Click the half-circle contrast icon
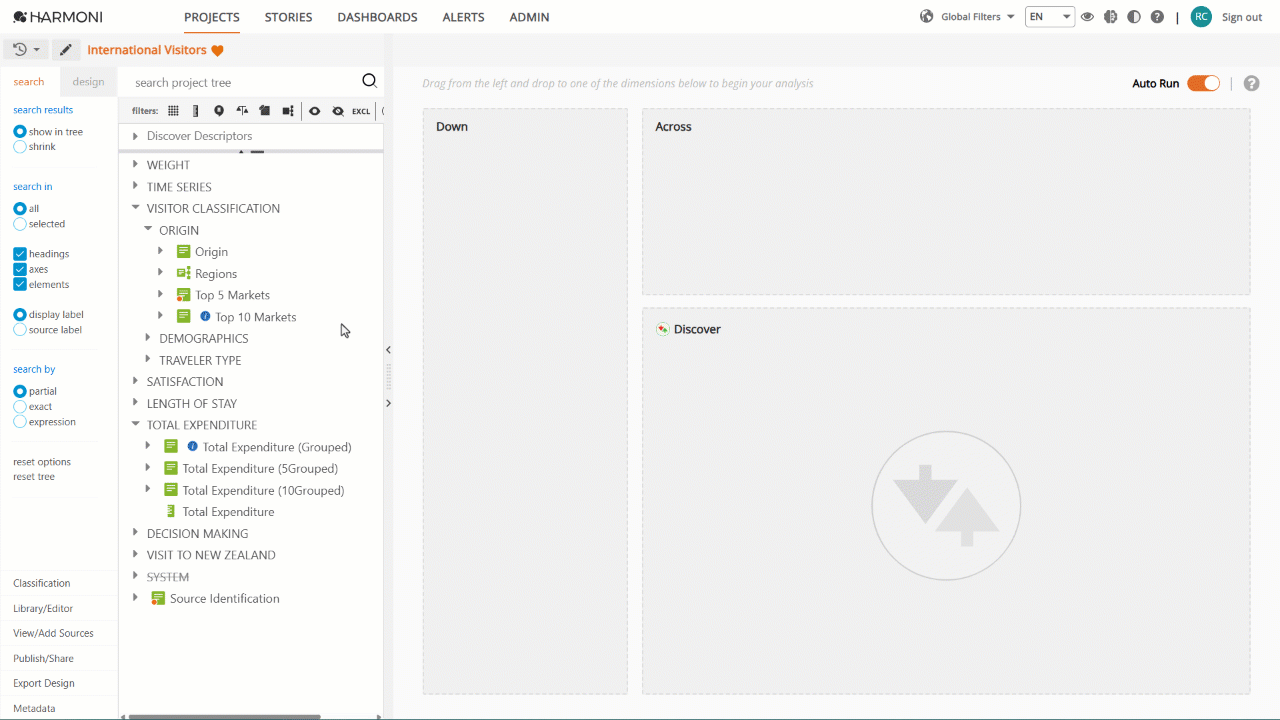This screenshot has height=720, width=1280. 1133,17
